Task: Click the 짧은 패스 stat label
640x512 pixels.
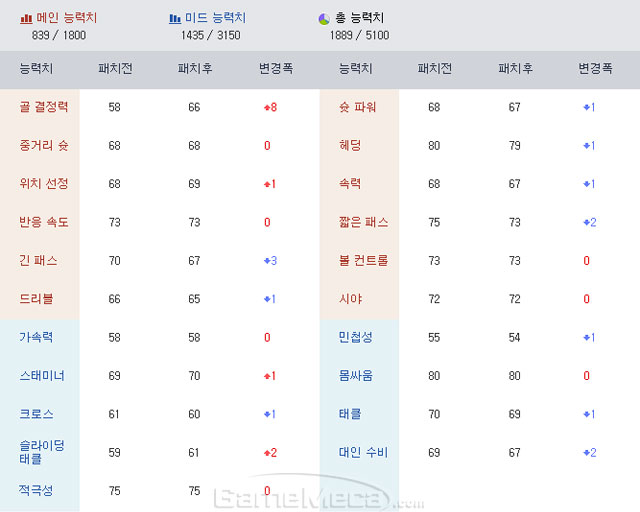Action: 363,222
